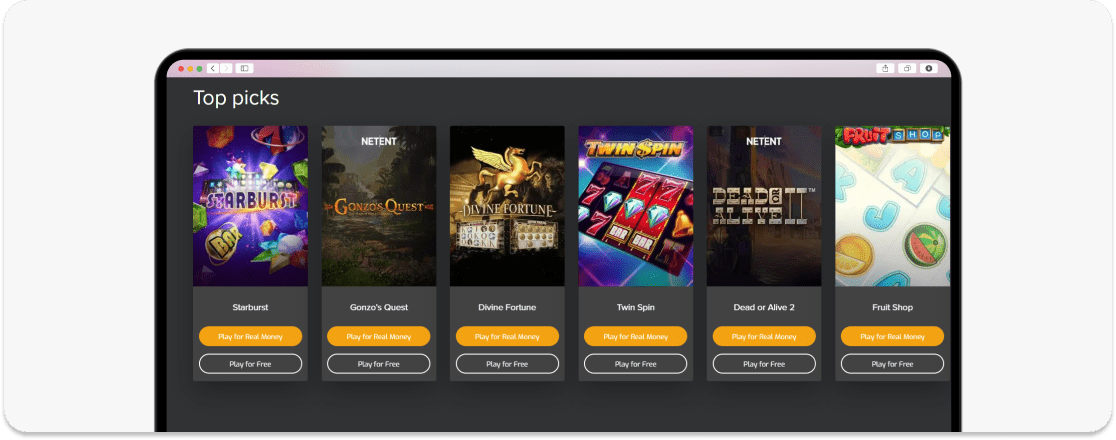The image size is (1116, 440).
Task: Play Twin Spin for real money
Action: coord(636,337)
